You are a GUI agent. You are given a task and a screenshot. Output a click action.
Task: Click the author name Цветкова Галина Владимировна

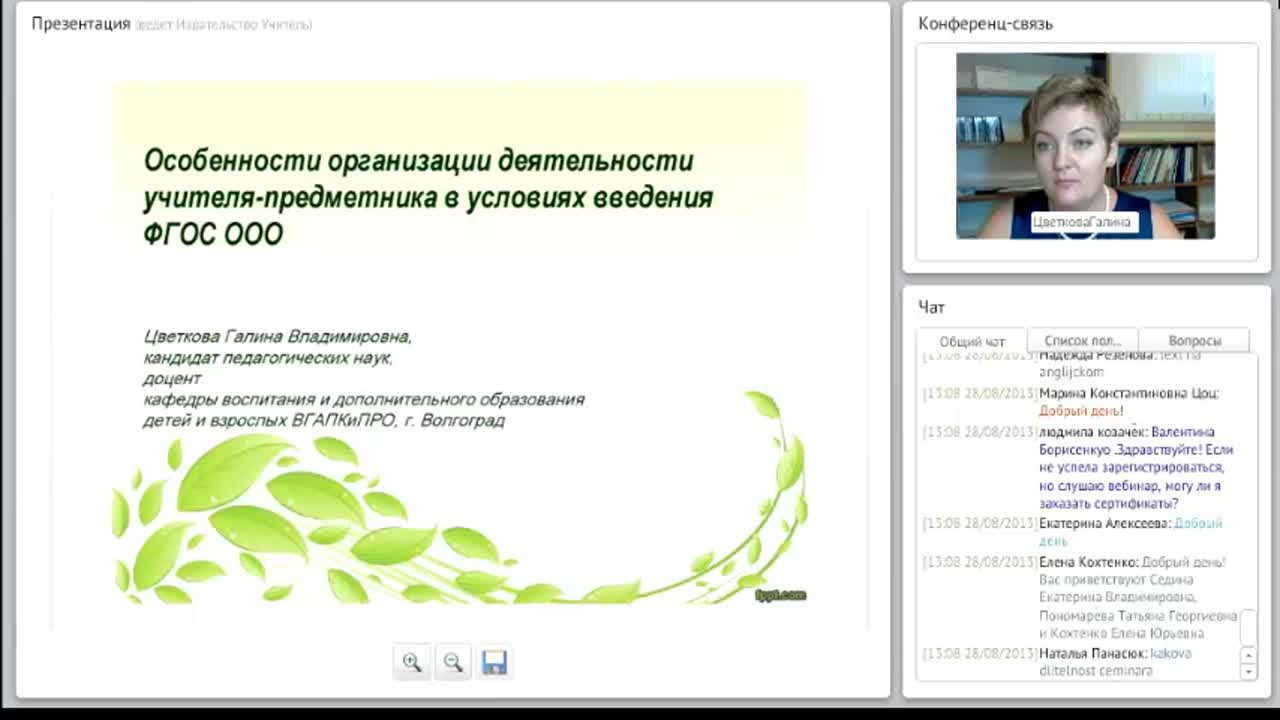pyautogui.click(x=277, y=337)
